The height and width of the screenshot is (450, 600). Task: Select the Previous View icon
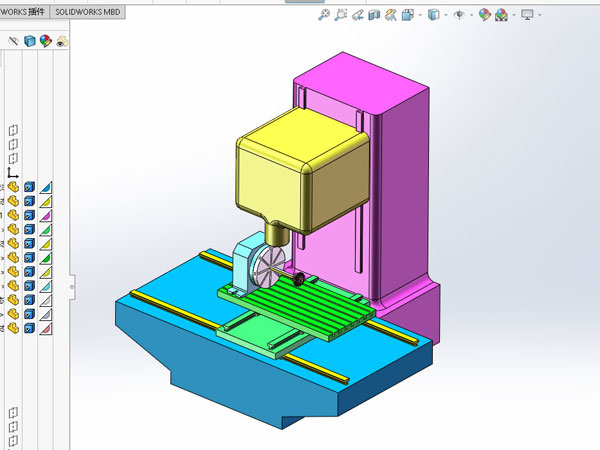tap(359, 15)
